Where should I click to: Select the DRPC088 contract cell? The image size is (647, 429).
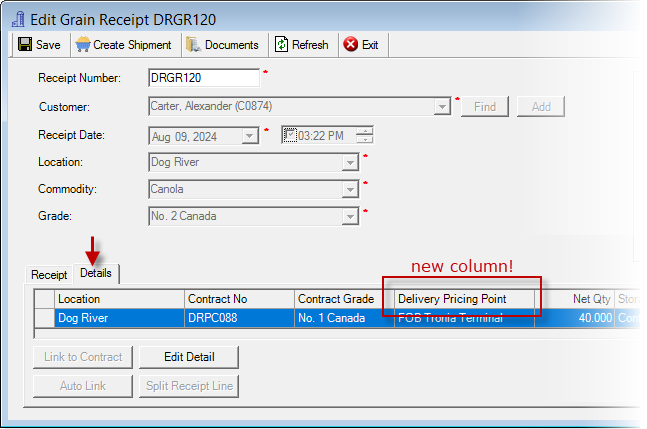point(239,318)
